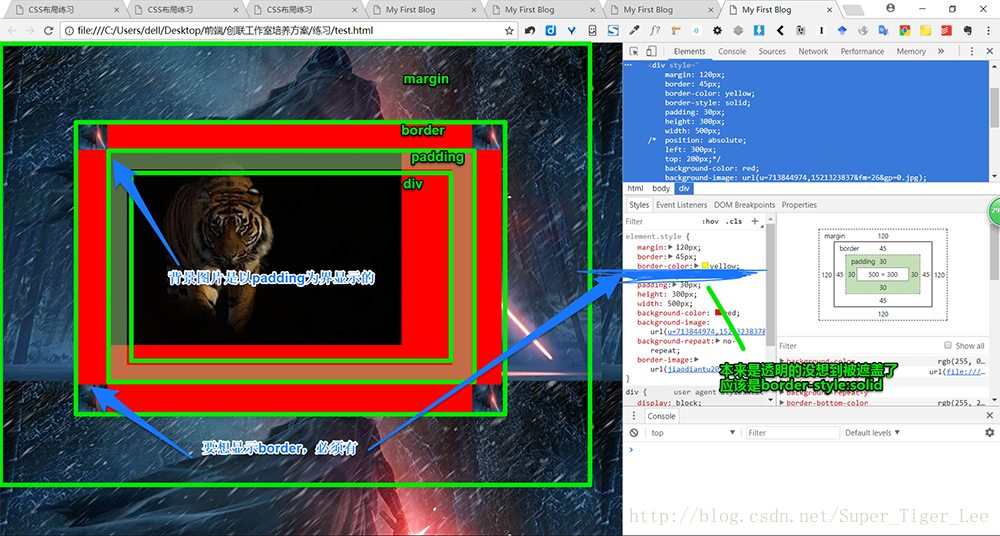Open the Properties sidebar tab

pyautogui.click(x=799, y=205)
